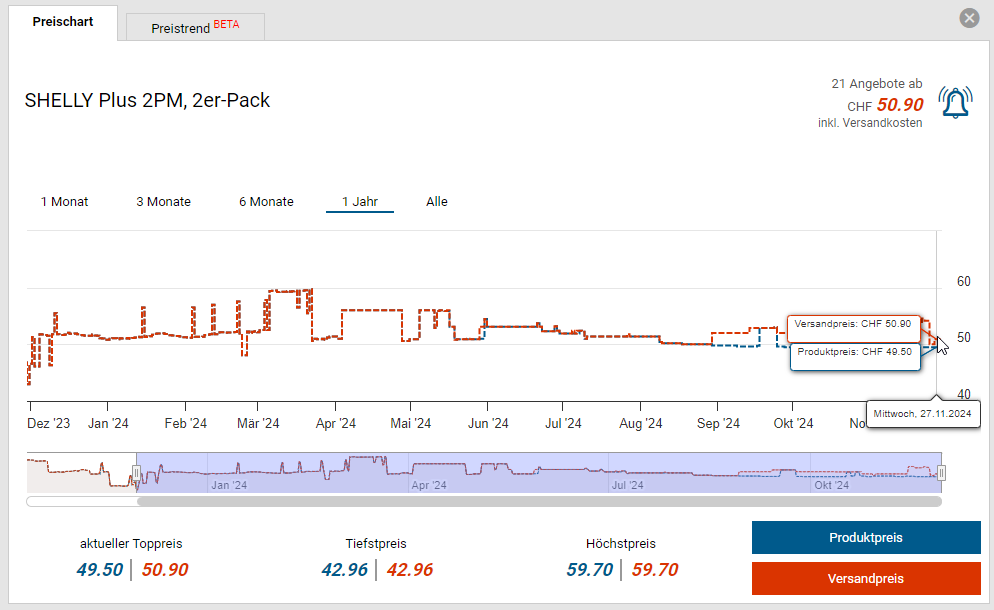Click the aktueller Toppreis 49.50 value
994x610 pixels.
coord(100,570)
